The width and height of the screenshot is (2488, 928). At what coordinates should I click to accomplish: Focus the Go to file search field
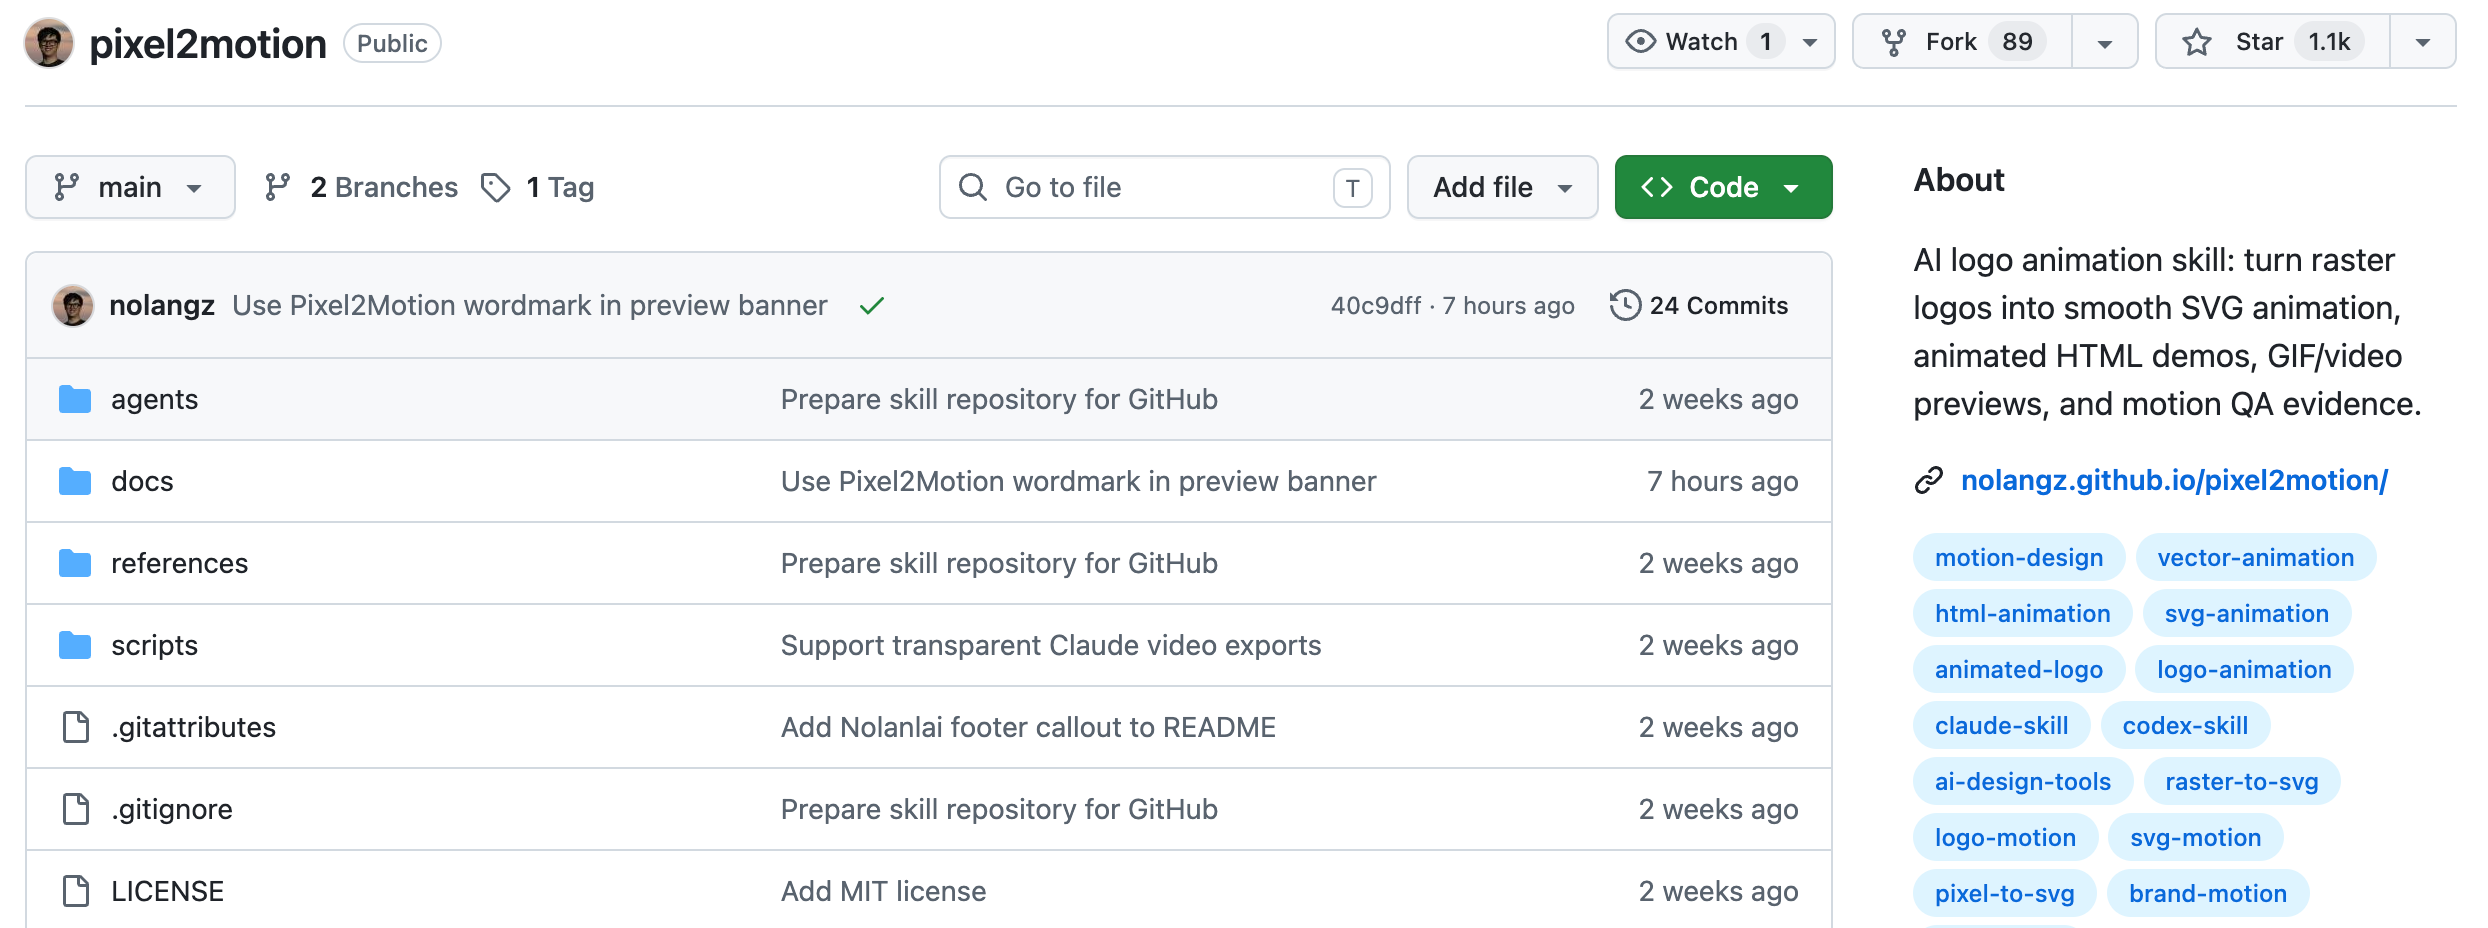1164,187
